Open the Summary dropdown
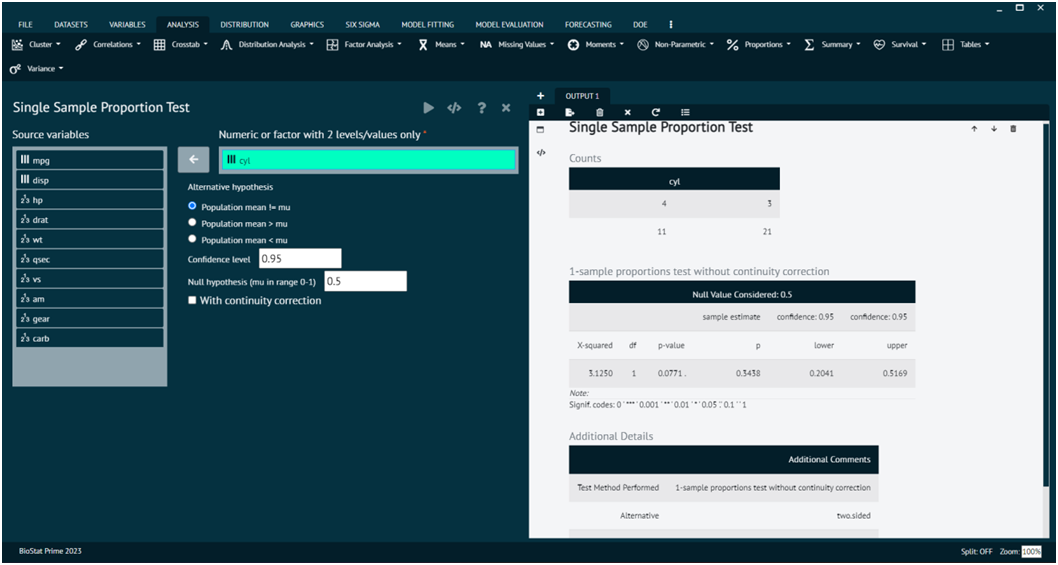 (832, 45)
